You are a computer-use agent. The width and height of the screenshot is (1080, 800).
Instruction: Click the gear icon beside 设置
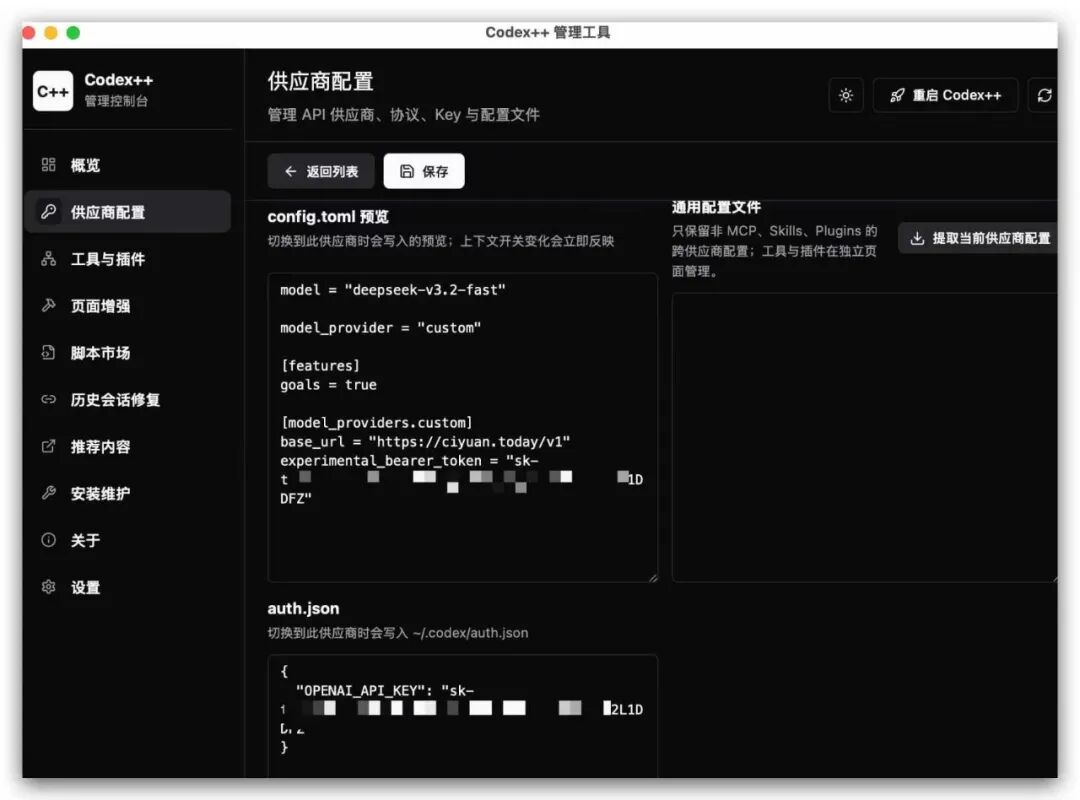(48, 586)
